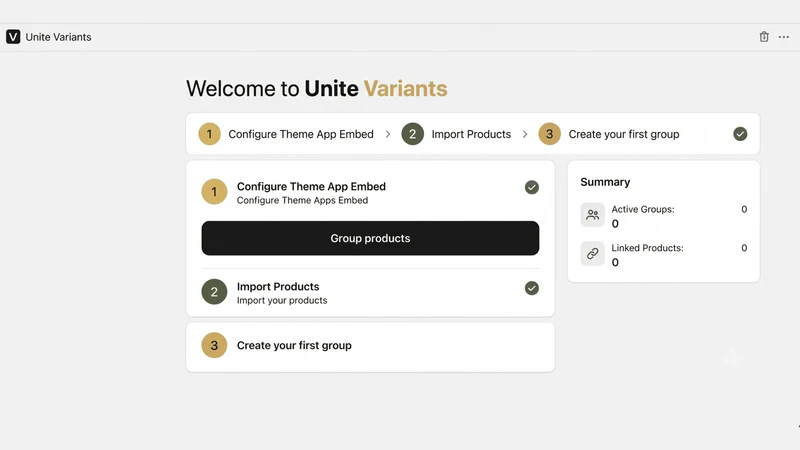
Task: Click checkmark beside Import Products card
Action: 532,288
